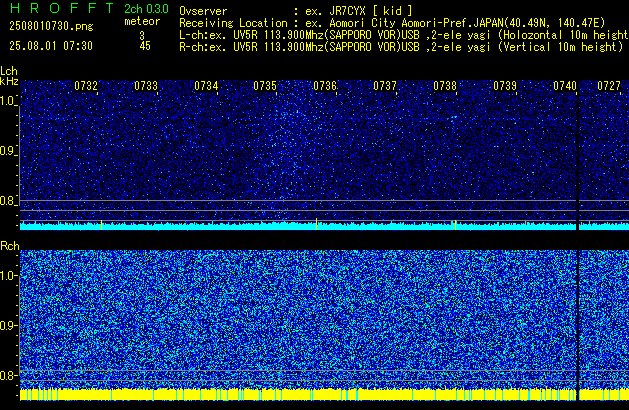Select the 0733 time marker
This screenshot has height=410, width=629.
pyautogui.click(x=146, y=86)
